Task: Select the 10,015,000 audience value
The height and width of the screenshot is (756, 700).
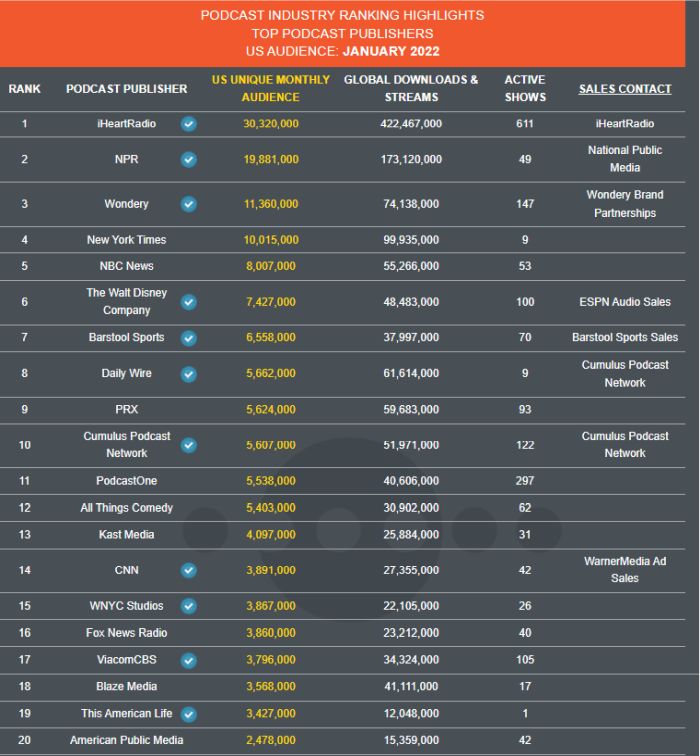Action: coord(270,240)
